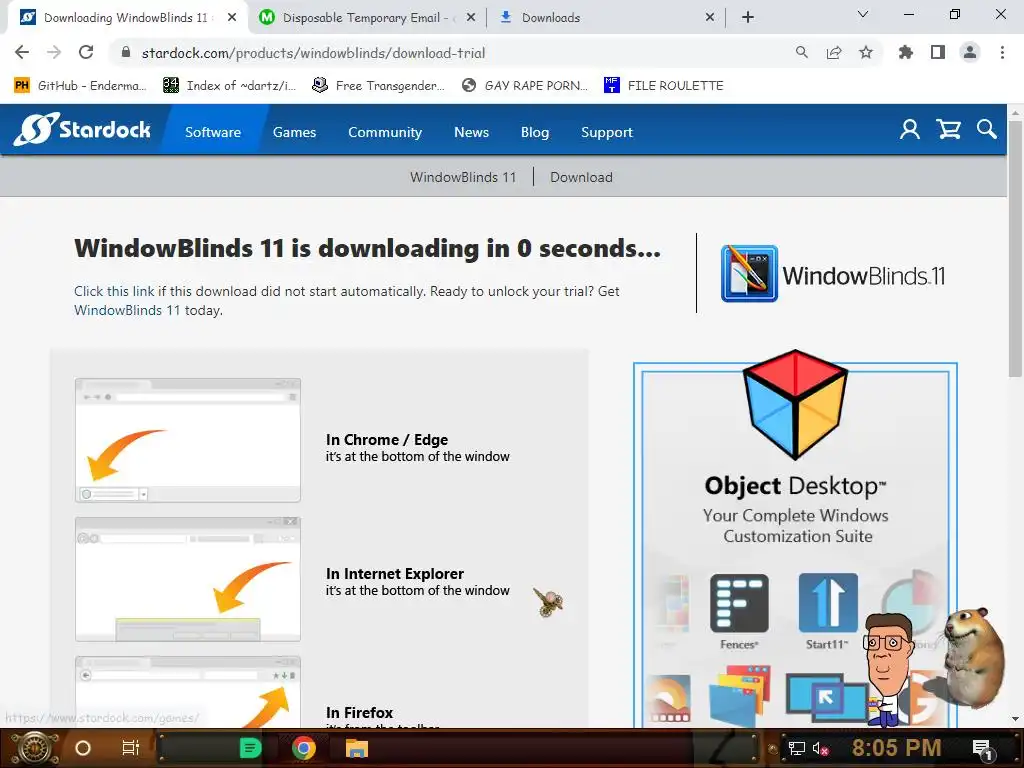Open the FILE ROULETTE bookmark
The height and width of the screenshot is (768, 1024).
coord(664,85)
